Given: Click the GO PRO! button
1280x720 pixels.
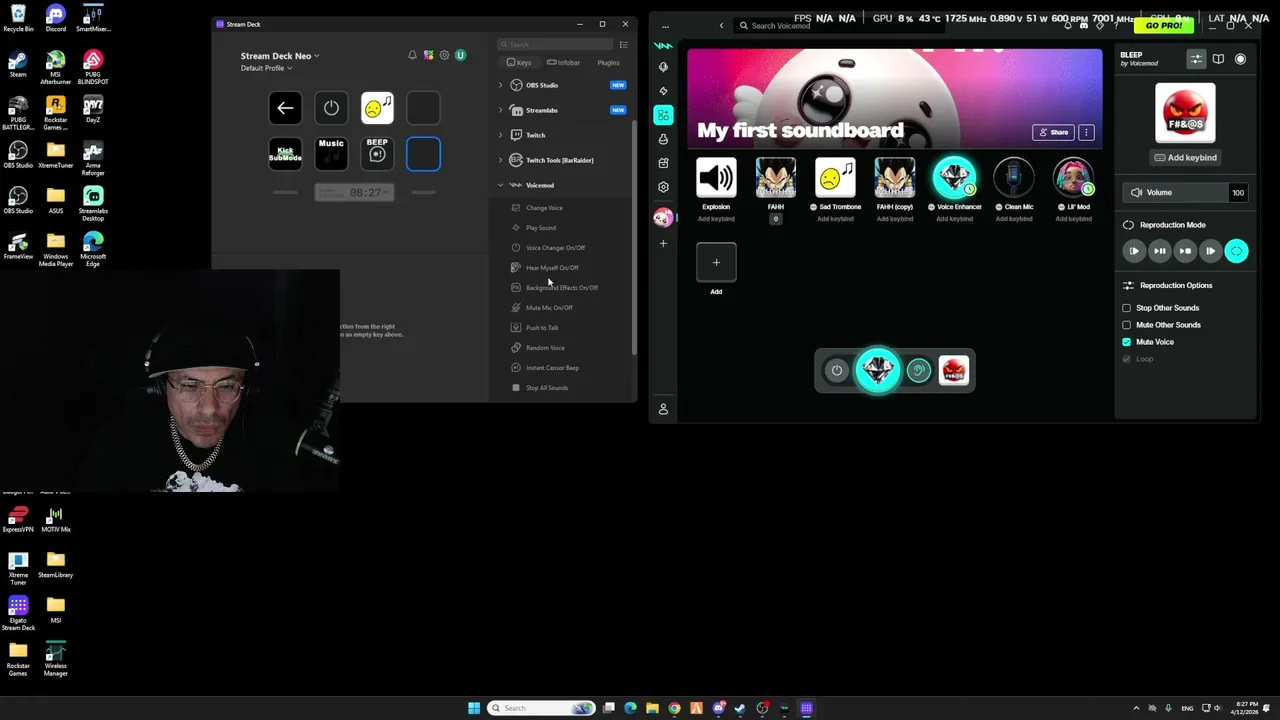Looking at the screenshot, I should point(1164,25).
